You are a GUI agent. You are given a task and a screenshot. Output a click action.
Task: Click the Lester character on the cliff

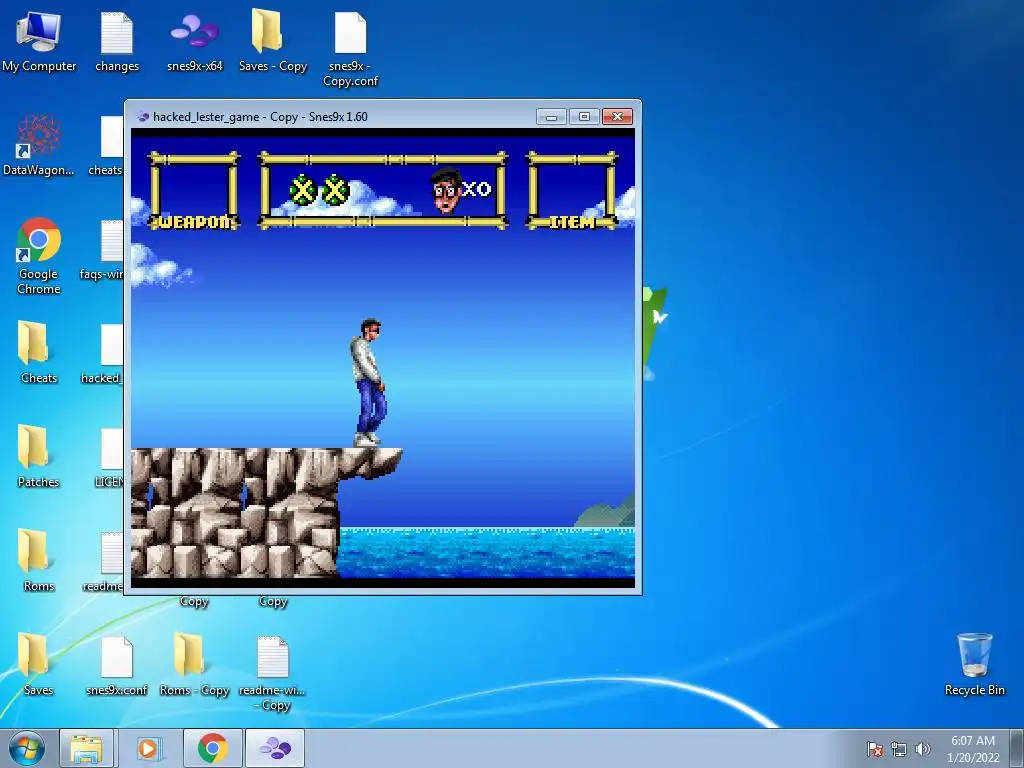click(x=368, y=383)
